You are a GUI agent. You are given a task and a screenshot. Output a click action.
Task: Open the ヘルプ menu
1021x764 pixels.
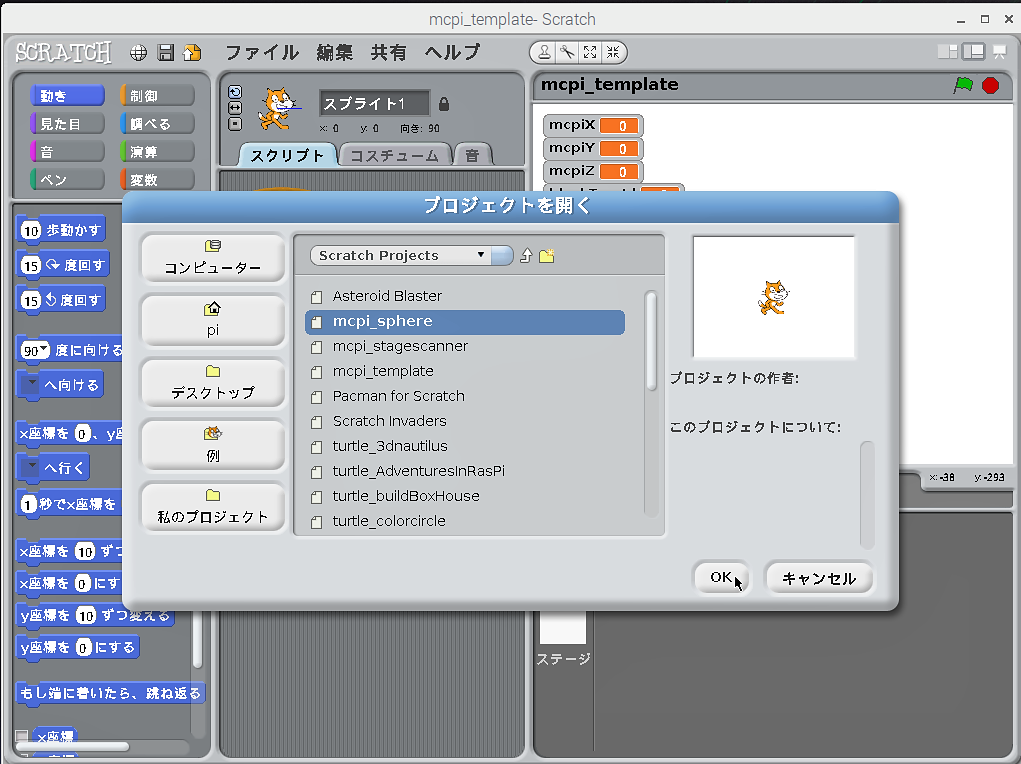point(453,52)
